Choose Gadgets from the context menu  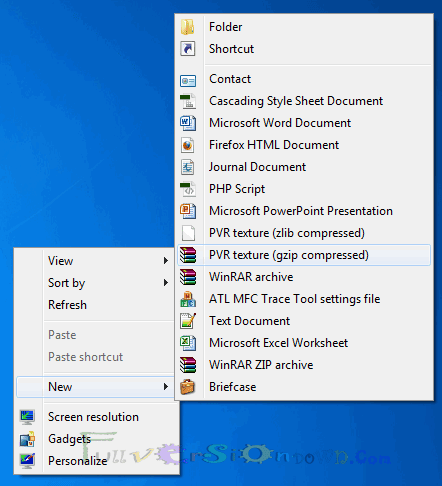(97, 439)
